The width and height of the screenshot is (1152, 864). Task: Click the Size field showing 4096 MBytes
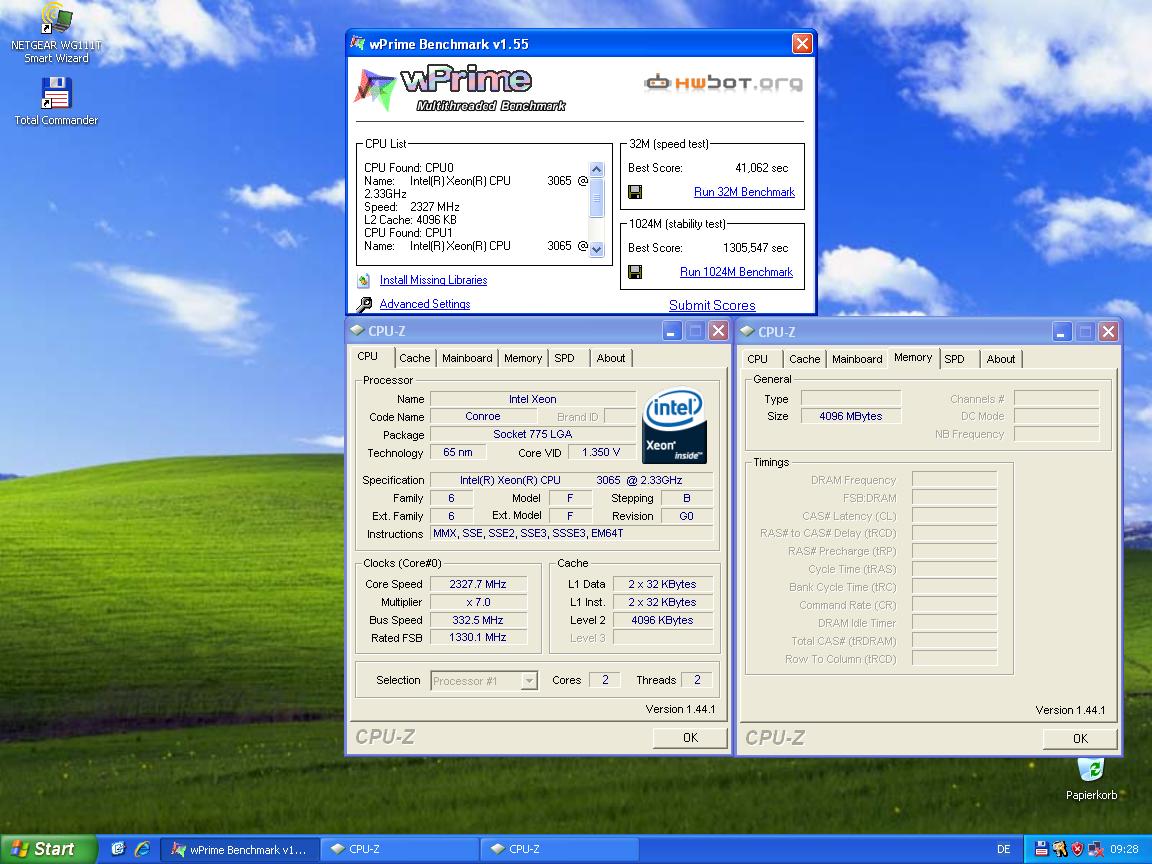click(851, 416)
